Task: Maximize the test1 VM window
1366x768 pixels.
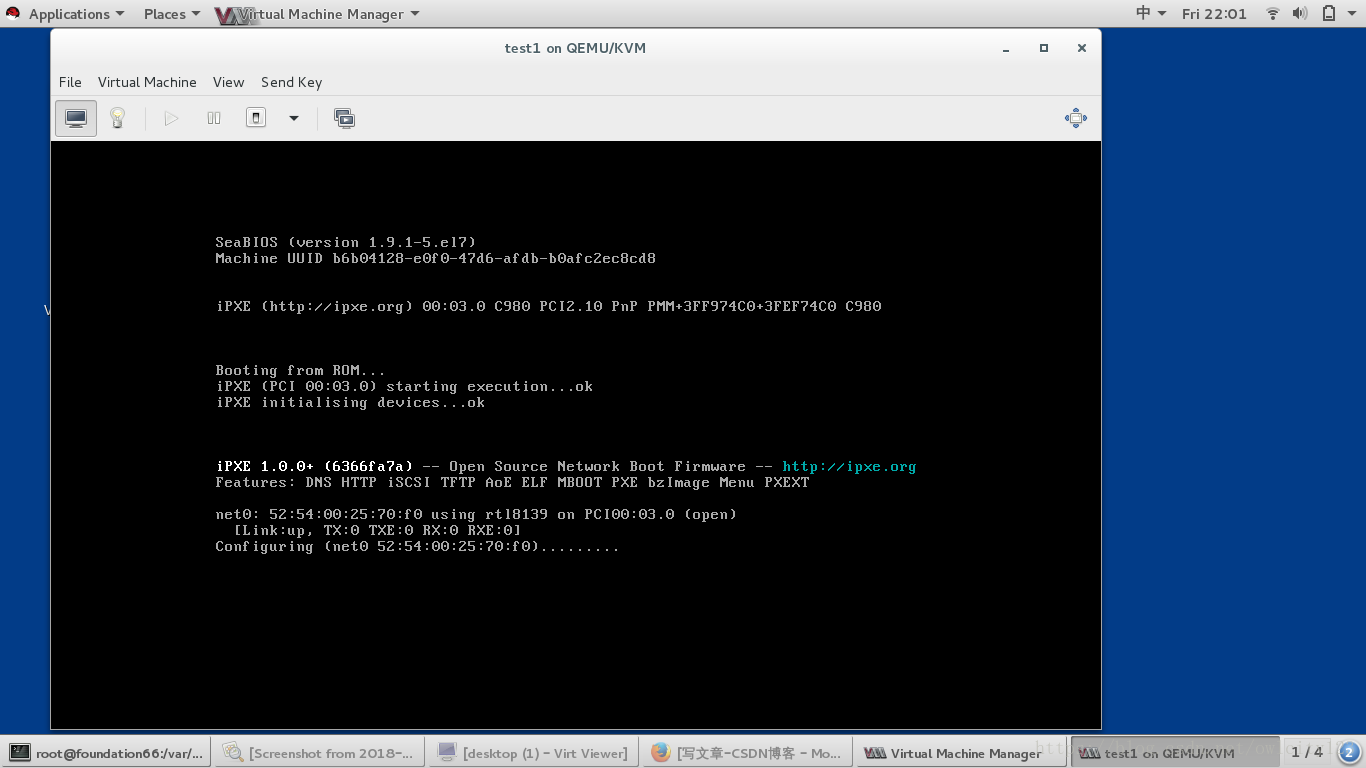Action: (x=1044, y=48)
